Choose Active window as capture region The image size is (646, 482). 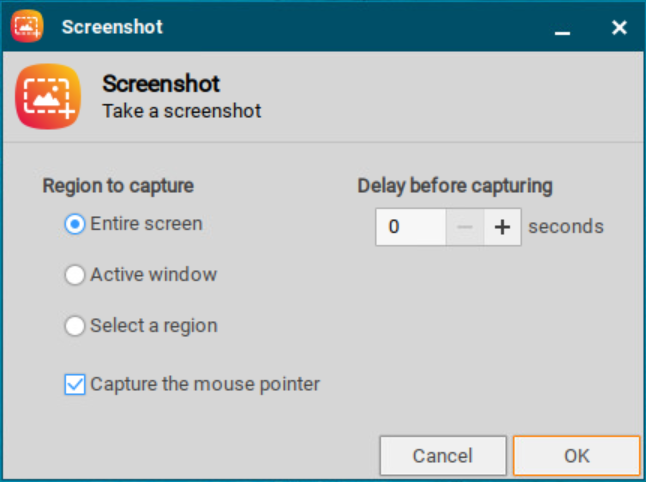coord(75,275)
